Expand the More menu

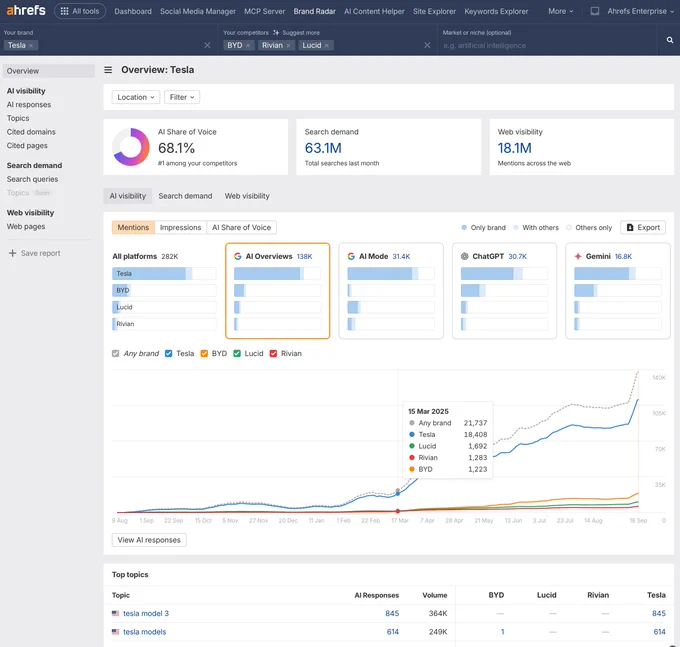(x=560, y=11)
